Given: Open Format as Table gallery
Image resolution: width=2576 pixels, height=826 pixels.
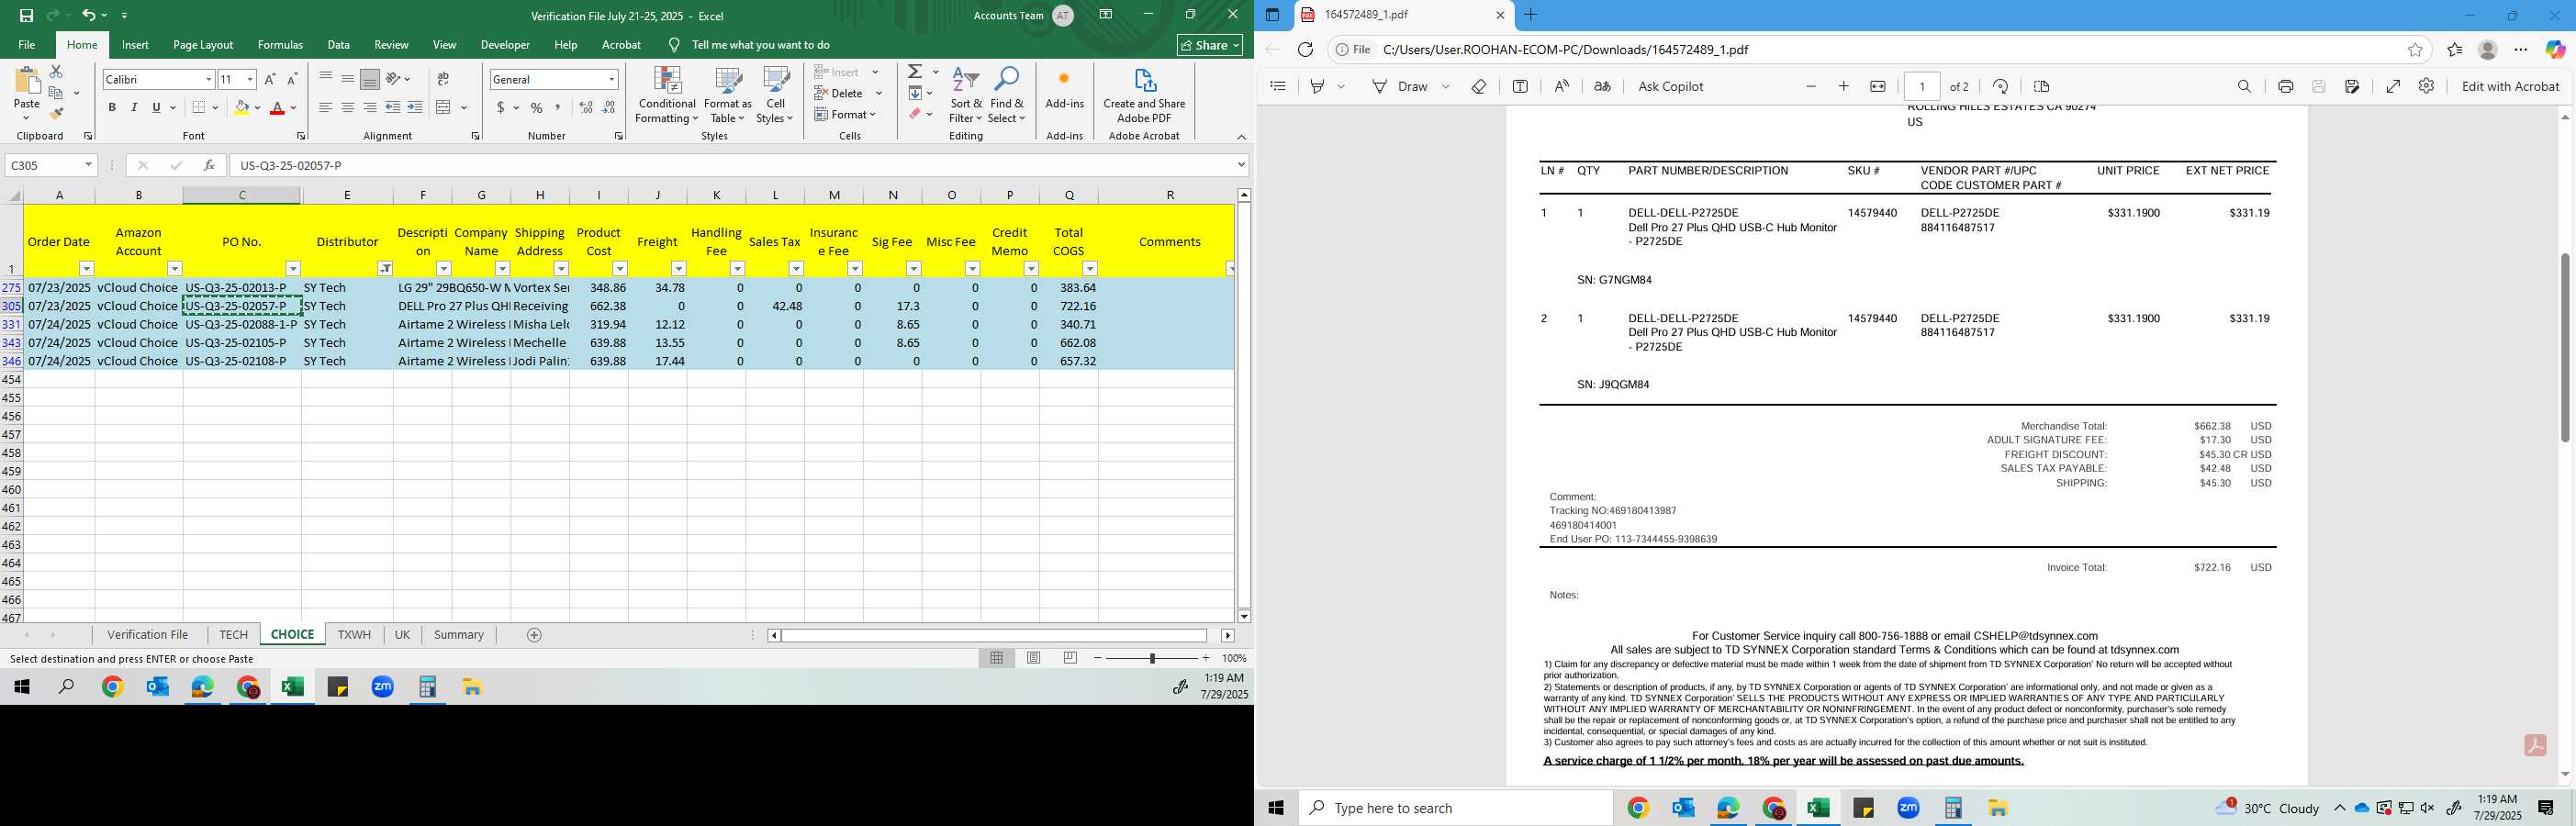Looking at the screenshot, I should pyautogui.click(x=728, y=95).
